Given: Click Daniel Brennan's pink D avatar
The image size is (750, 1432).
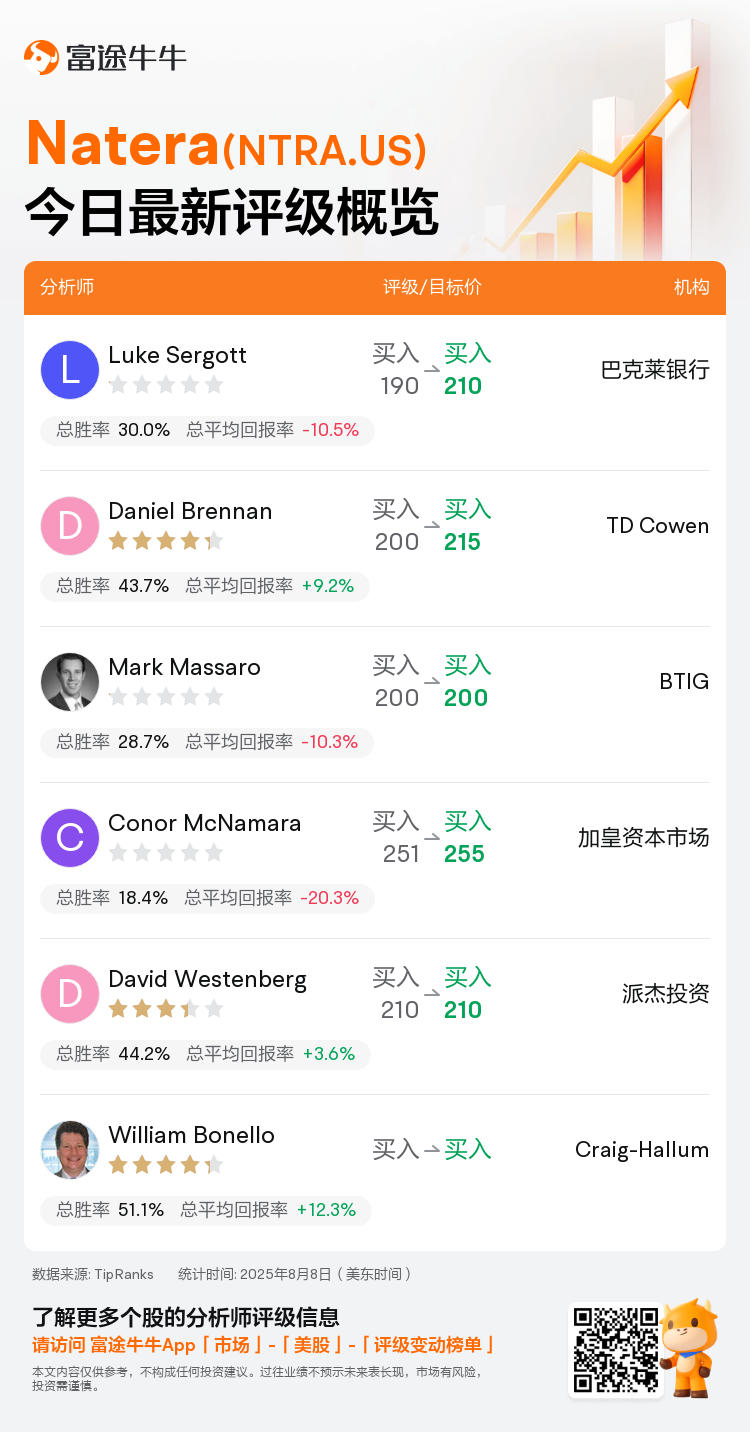Looking at the screenshot, I should 70,526.
